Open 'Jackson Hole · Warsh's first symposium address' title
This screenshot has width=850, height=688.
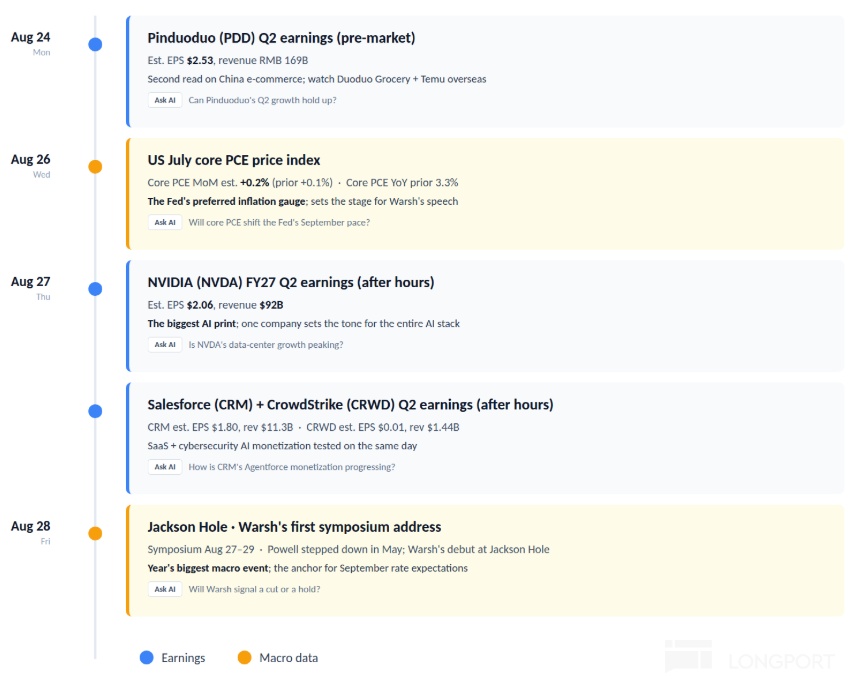[x=294, y=527]
